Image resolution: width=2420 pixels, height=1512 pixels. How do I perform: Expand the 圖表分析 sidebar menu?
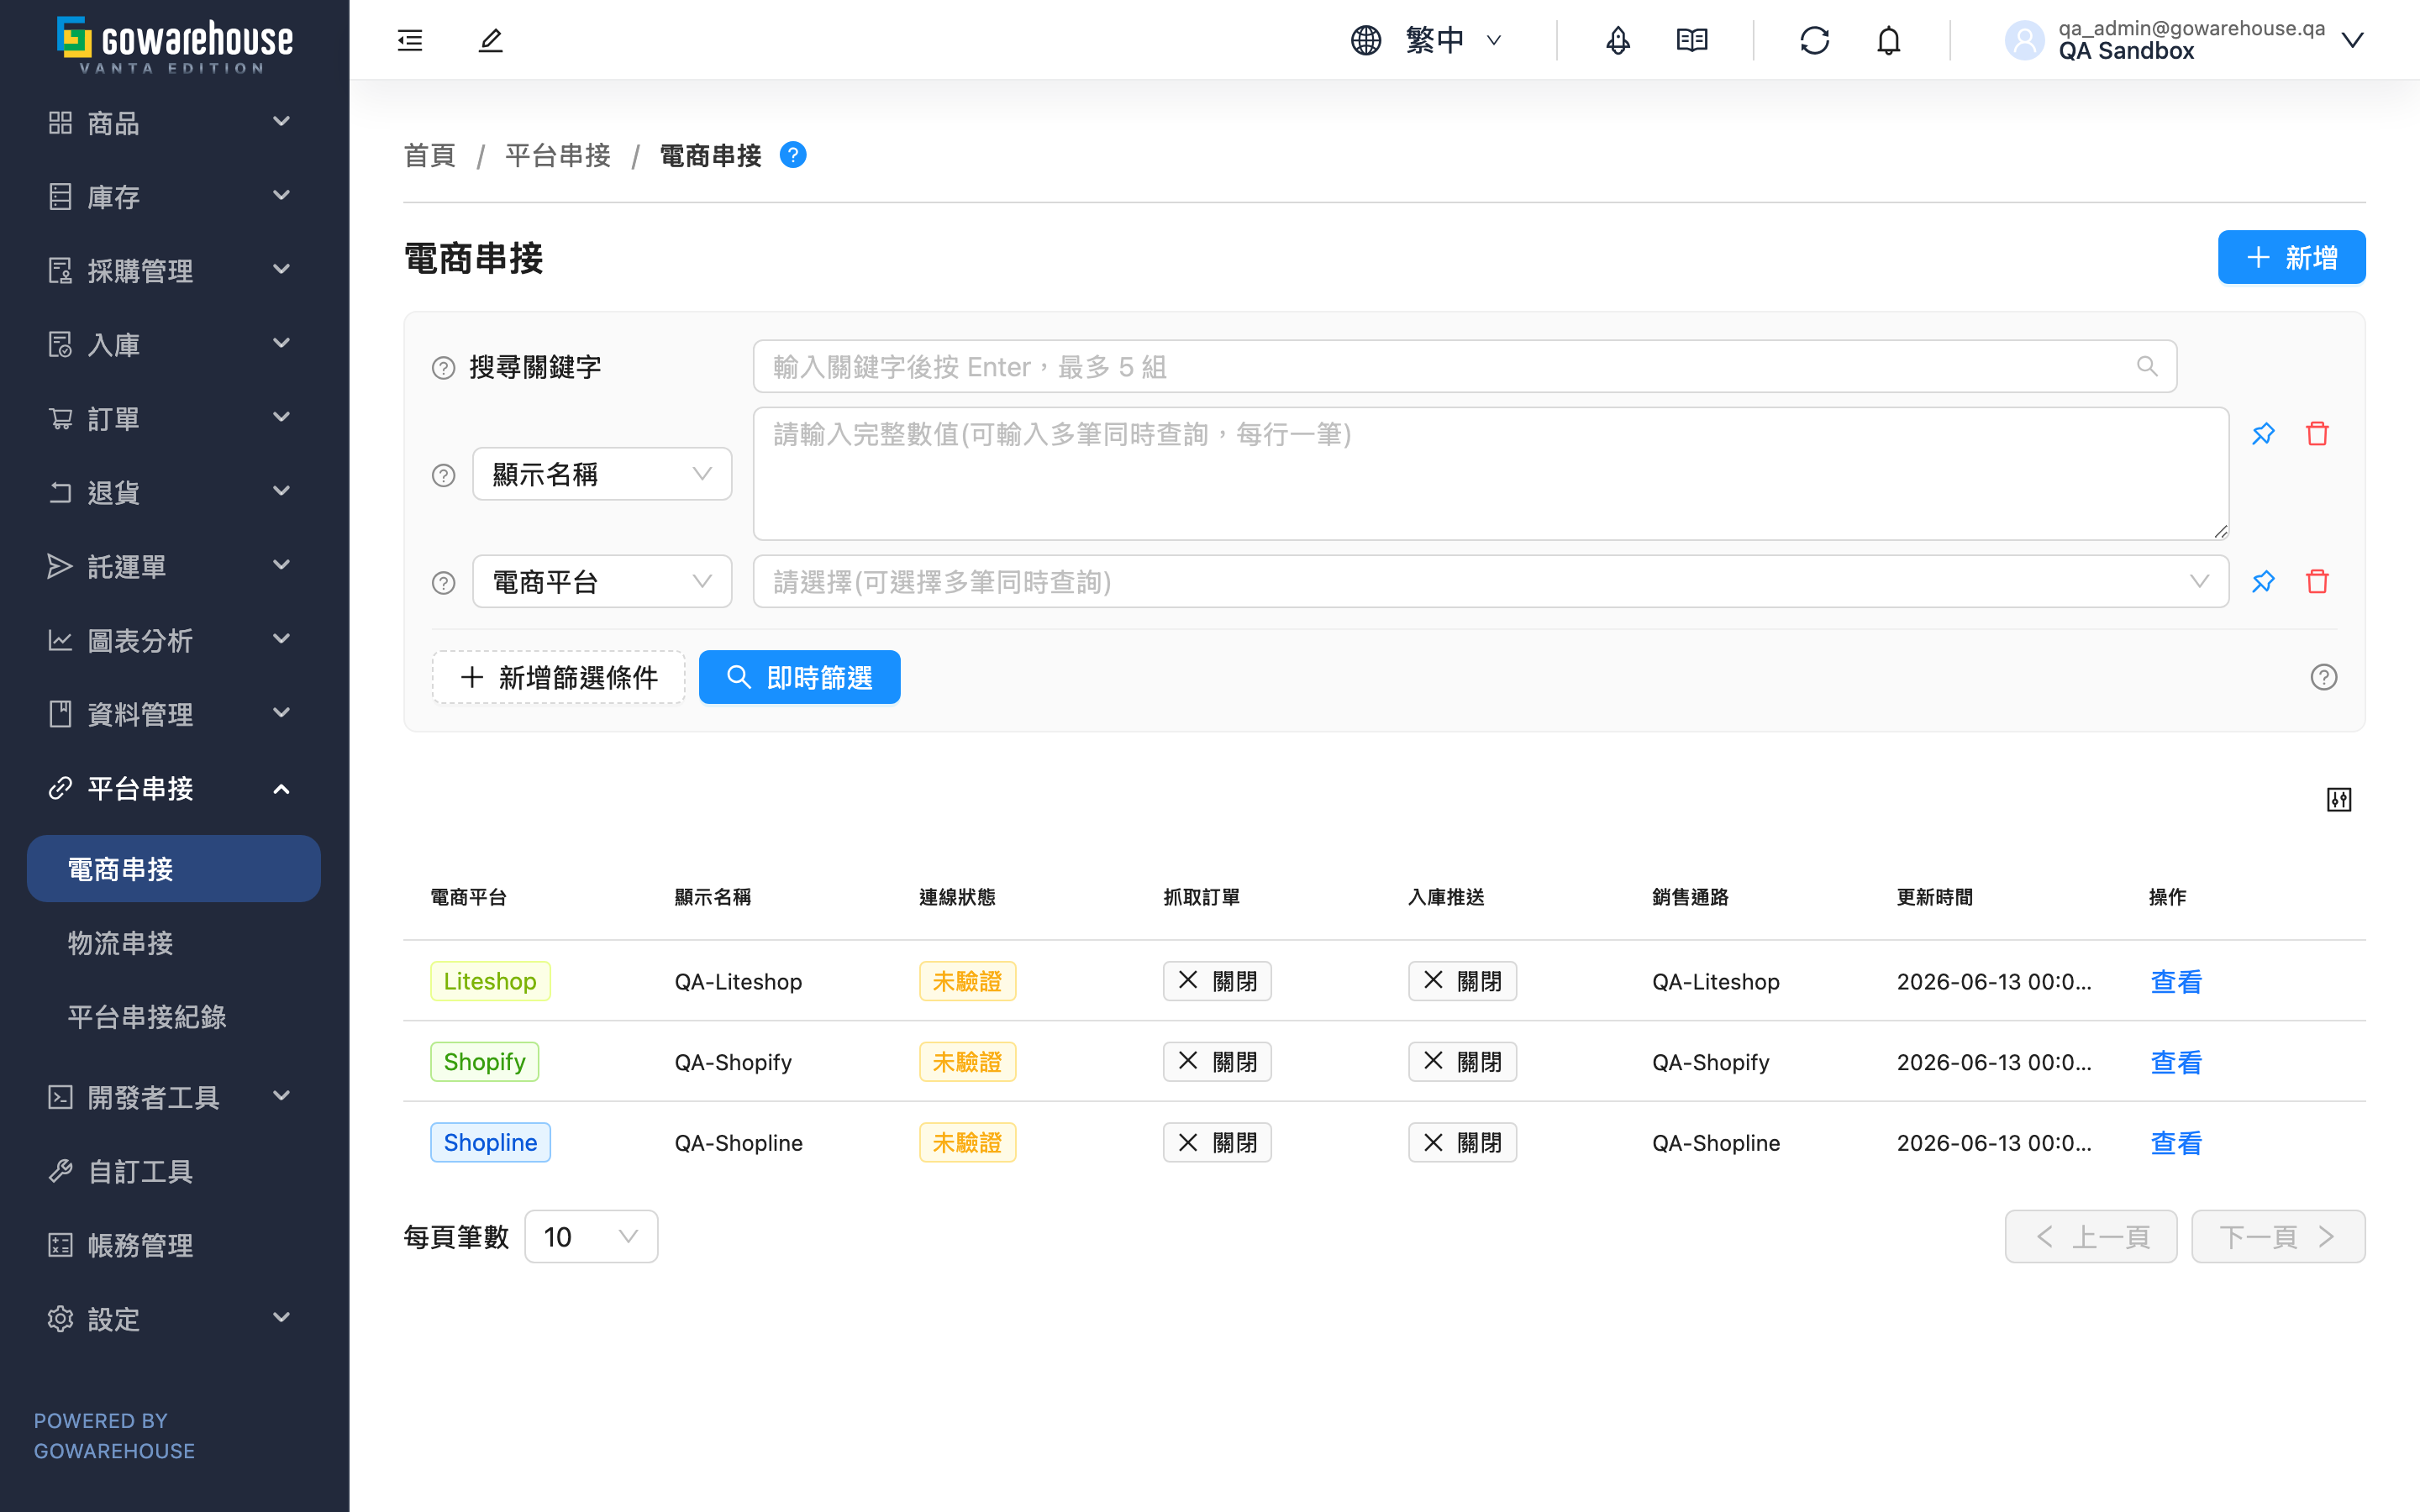pos(173,640)
